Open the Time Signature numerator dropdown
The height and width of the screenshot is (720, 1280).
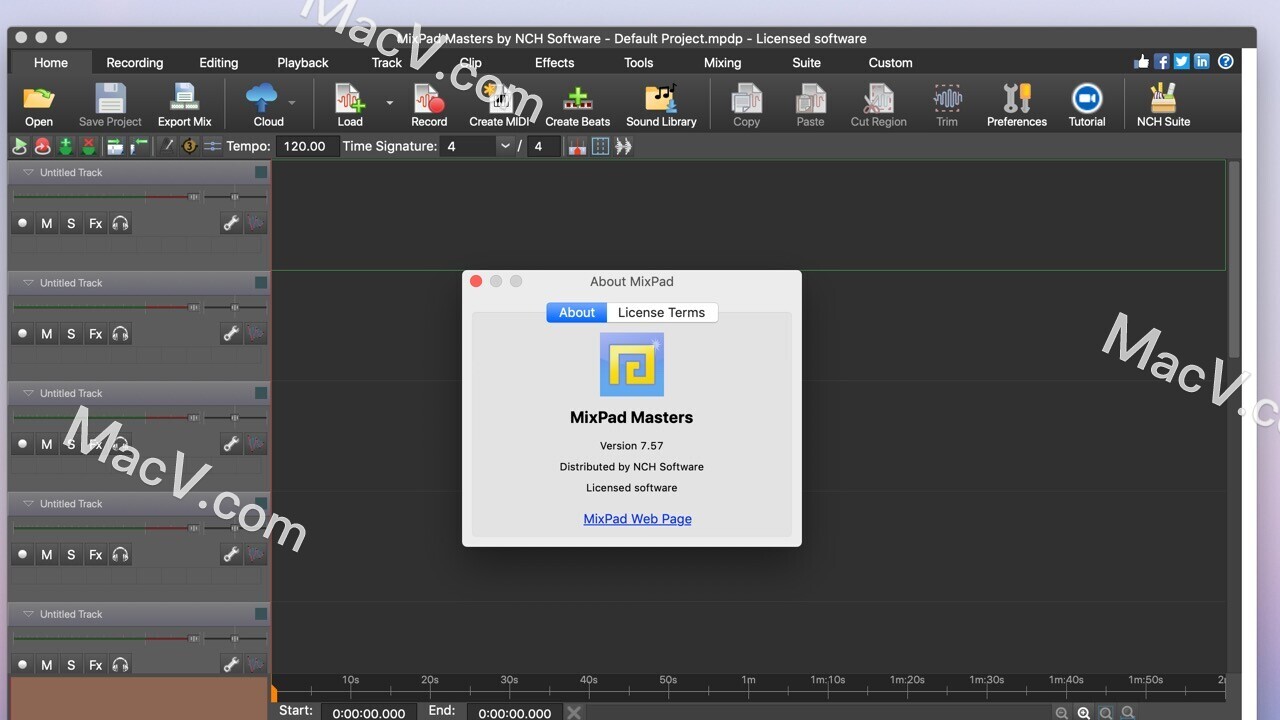(x=505, y=146)
